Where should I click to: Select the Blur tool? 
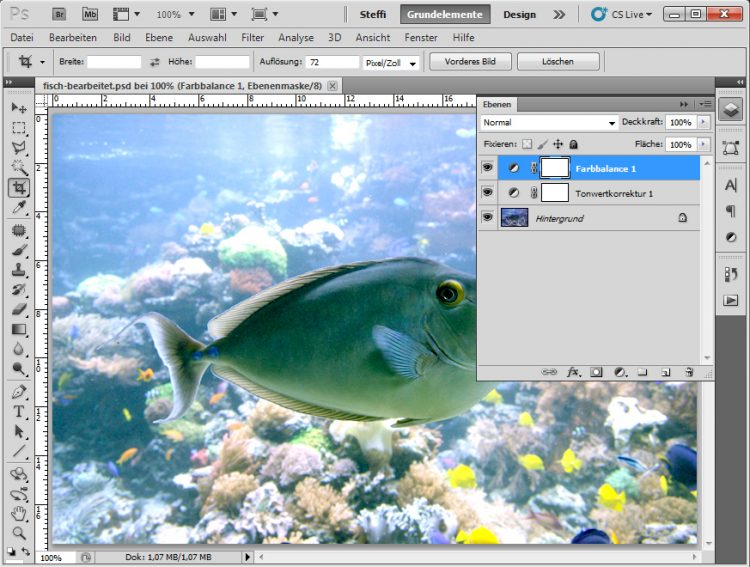click(x=19, y=349)
